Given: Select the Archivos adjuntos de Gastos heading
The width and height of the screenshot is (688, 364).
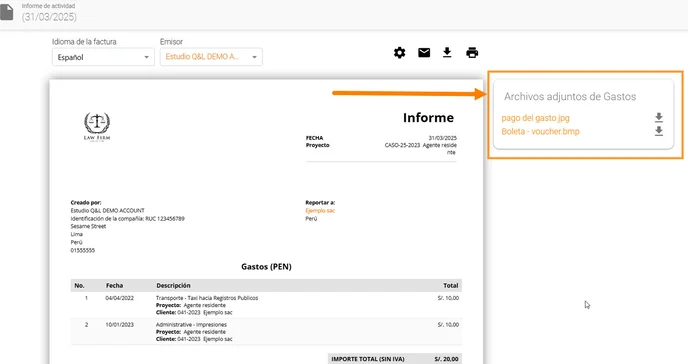Looking at the screenshot, I should click(x=570, y=96).
